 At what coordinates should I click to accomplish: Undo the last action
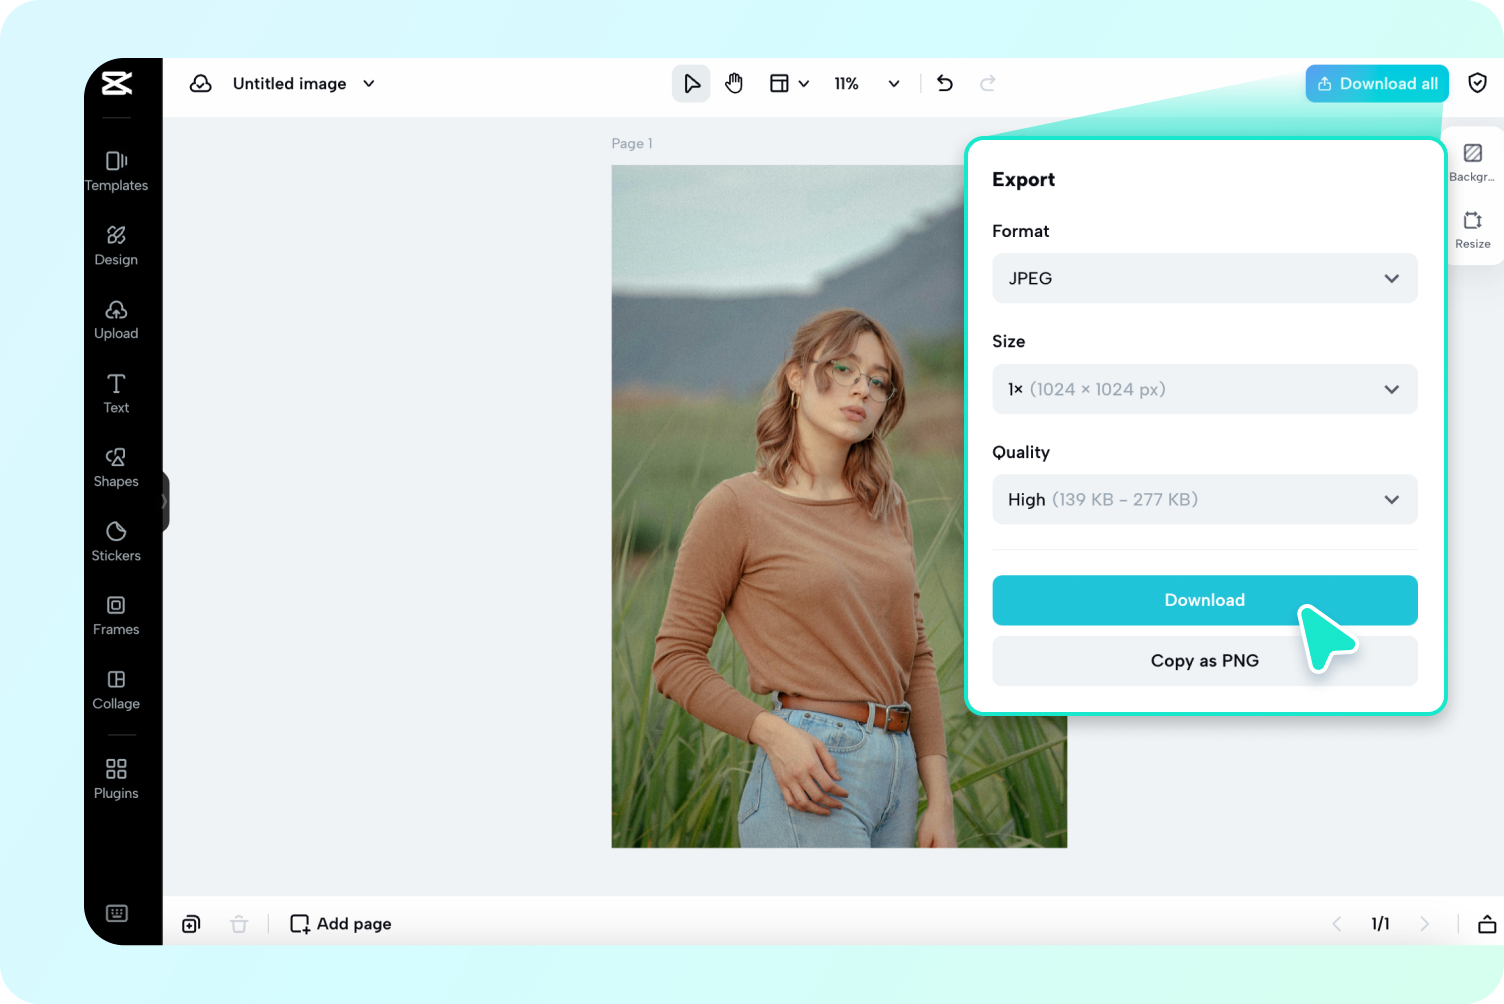pyautogui.click(x=944, y=83)
